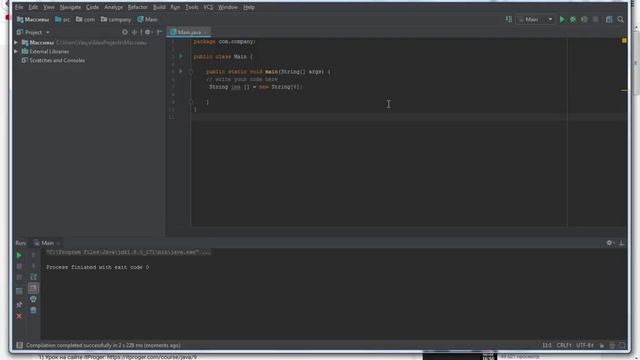Select Scratches and Consoles item
The image size is (640, 360).
point(53,60)
